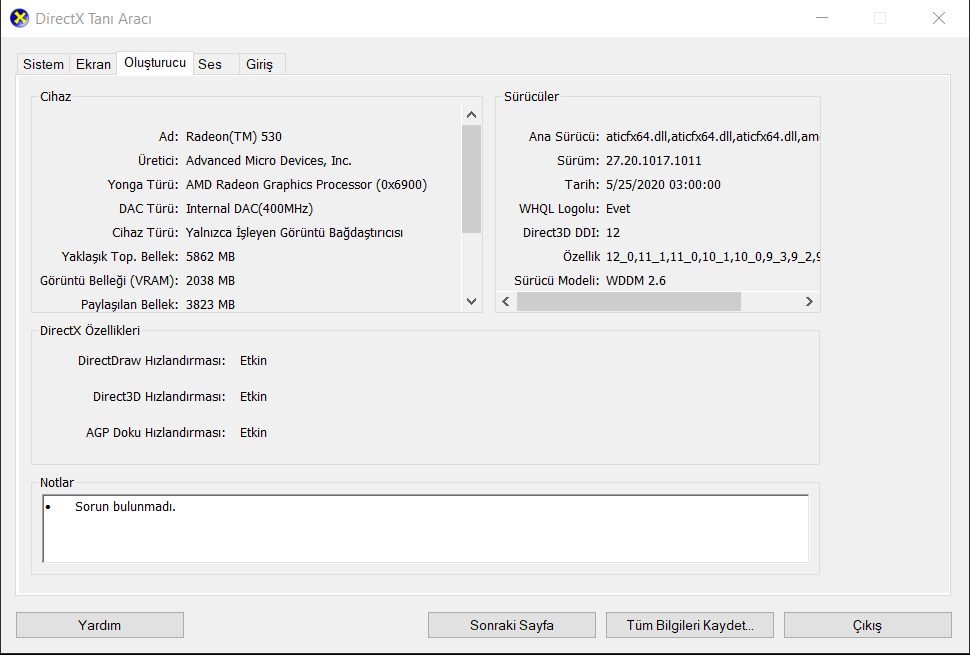Close the DirectX Tanı Aracı window
The width and height of the screenshot is (970, 655).
point(938,19)
